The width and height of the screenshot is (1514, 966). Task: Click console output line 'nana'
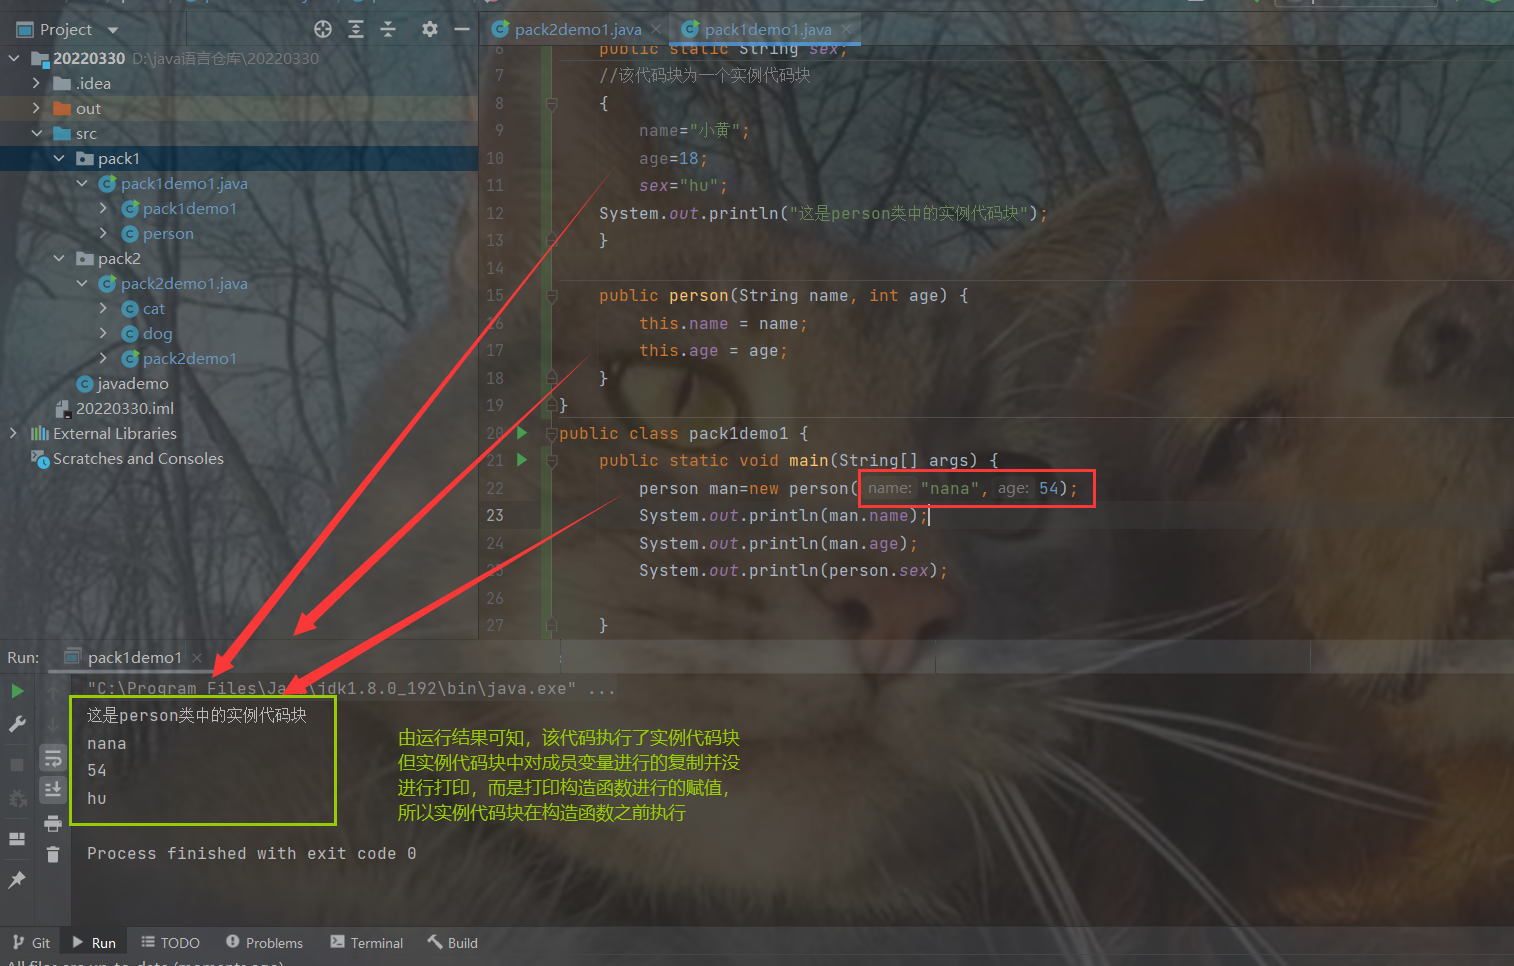click(106, 744)
